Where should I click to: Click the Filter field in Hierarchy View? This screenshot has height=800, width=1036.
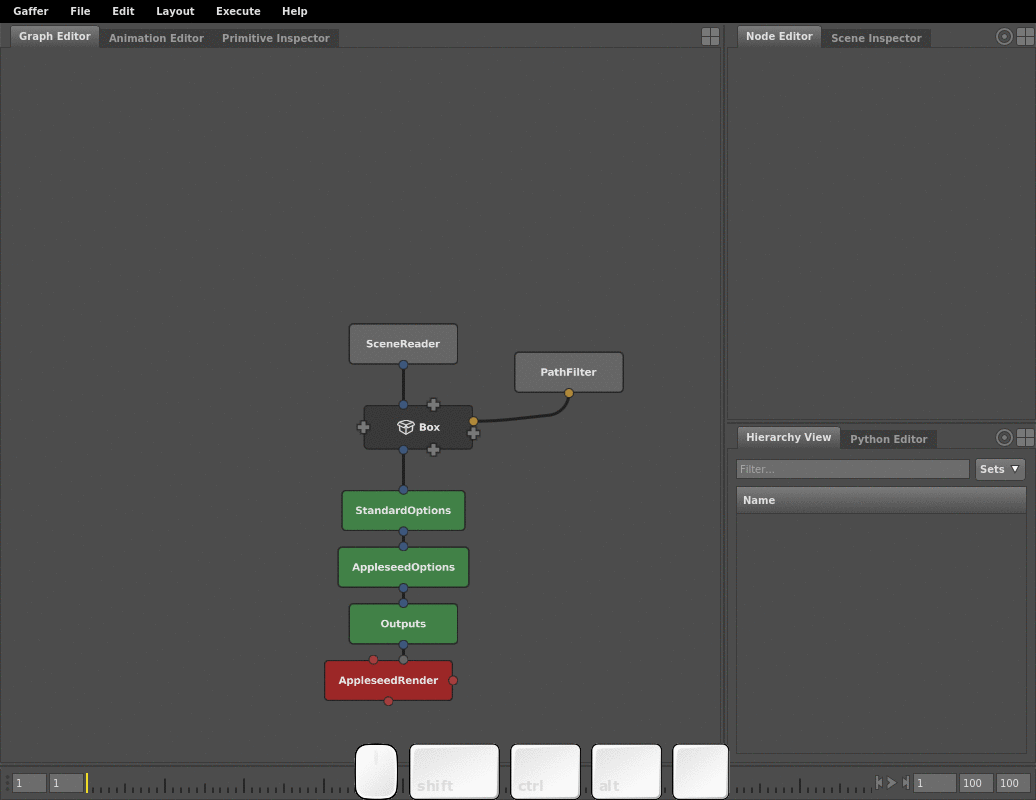click(x=852, y=468)
